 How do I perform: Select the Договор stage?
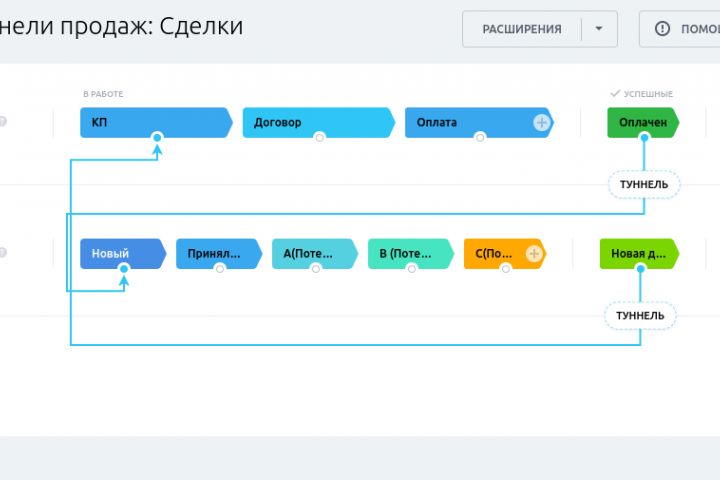tap(319, 123)
